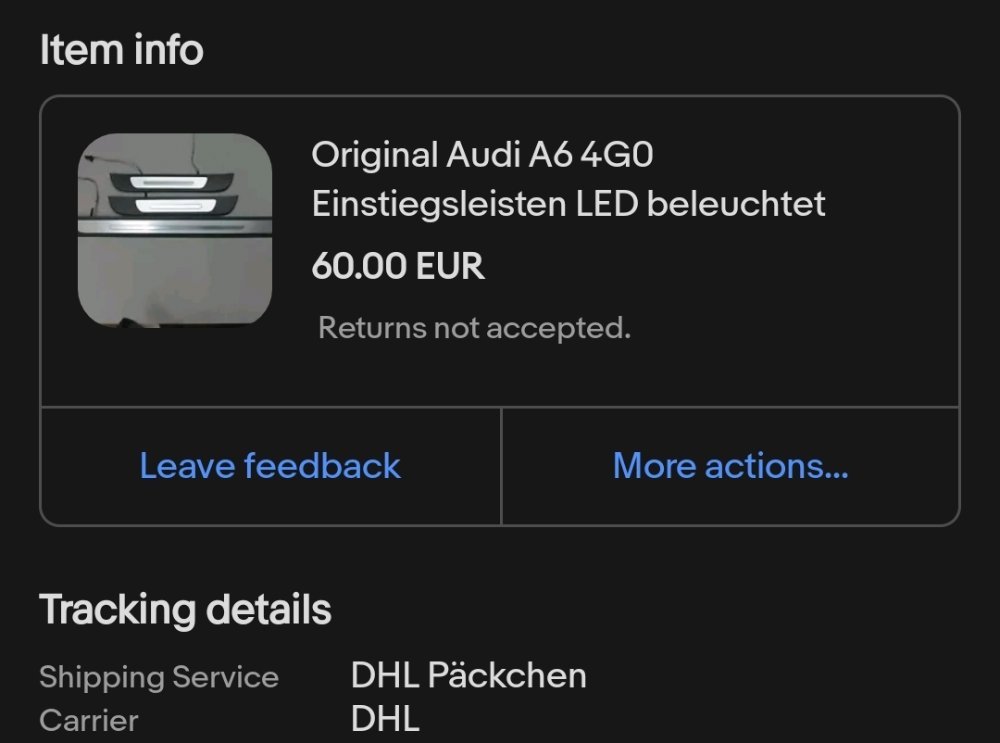Click the DHL Päckchen shipping service value

(469, 675)
